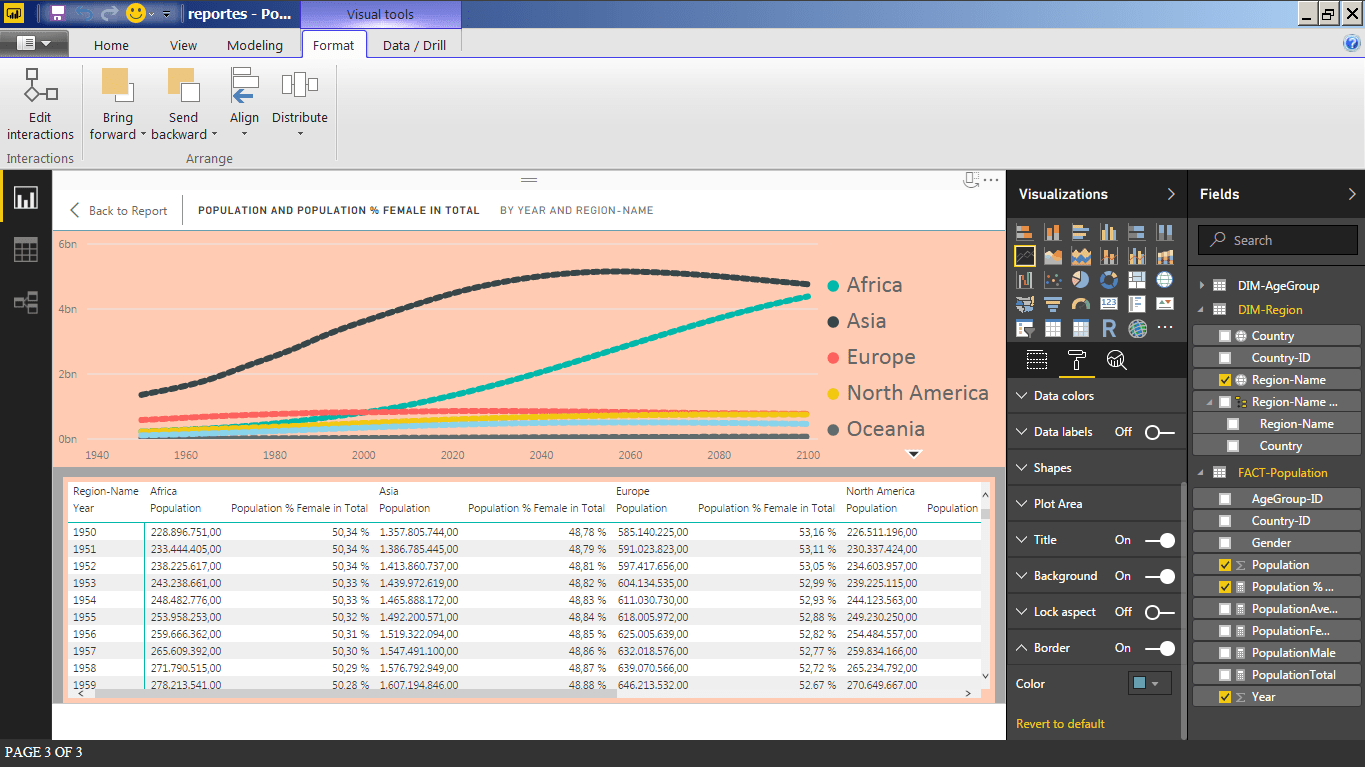Viewport: 1365px width, 767px height.
Task: Check the AgeGroup-ID field checkbox
Action: tap(1225, 499)
